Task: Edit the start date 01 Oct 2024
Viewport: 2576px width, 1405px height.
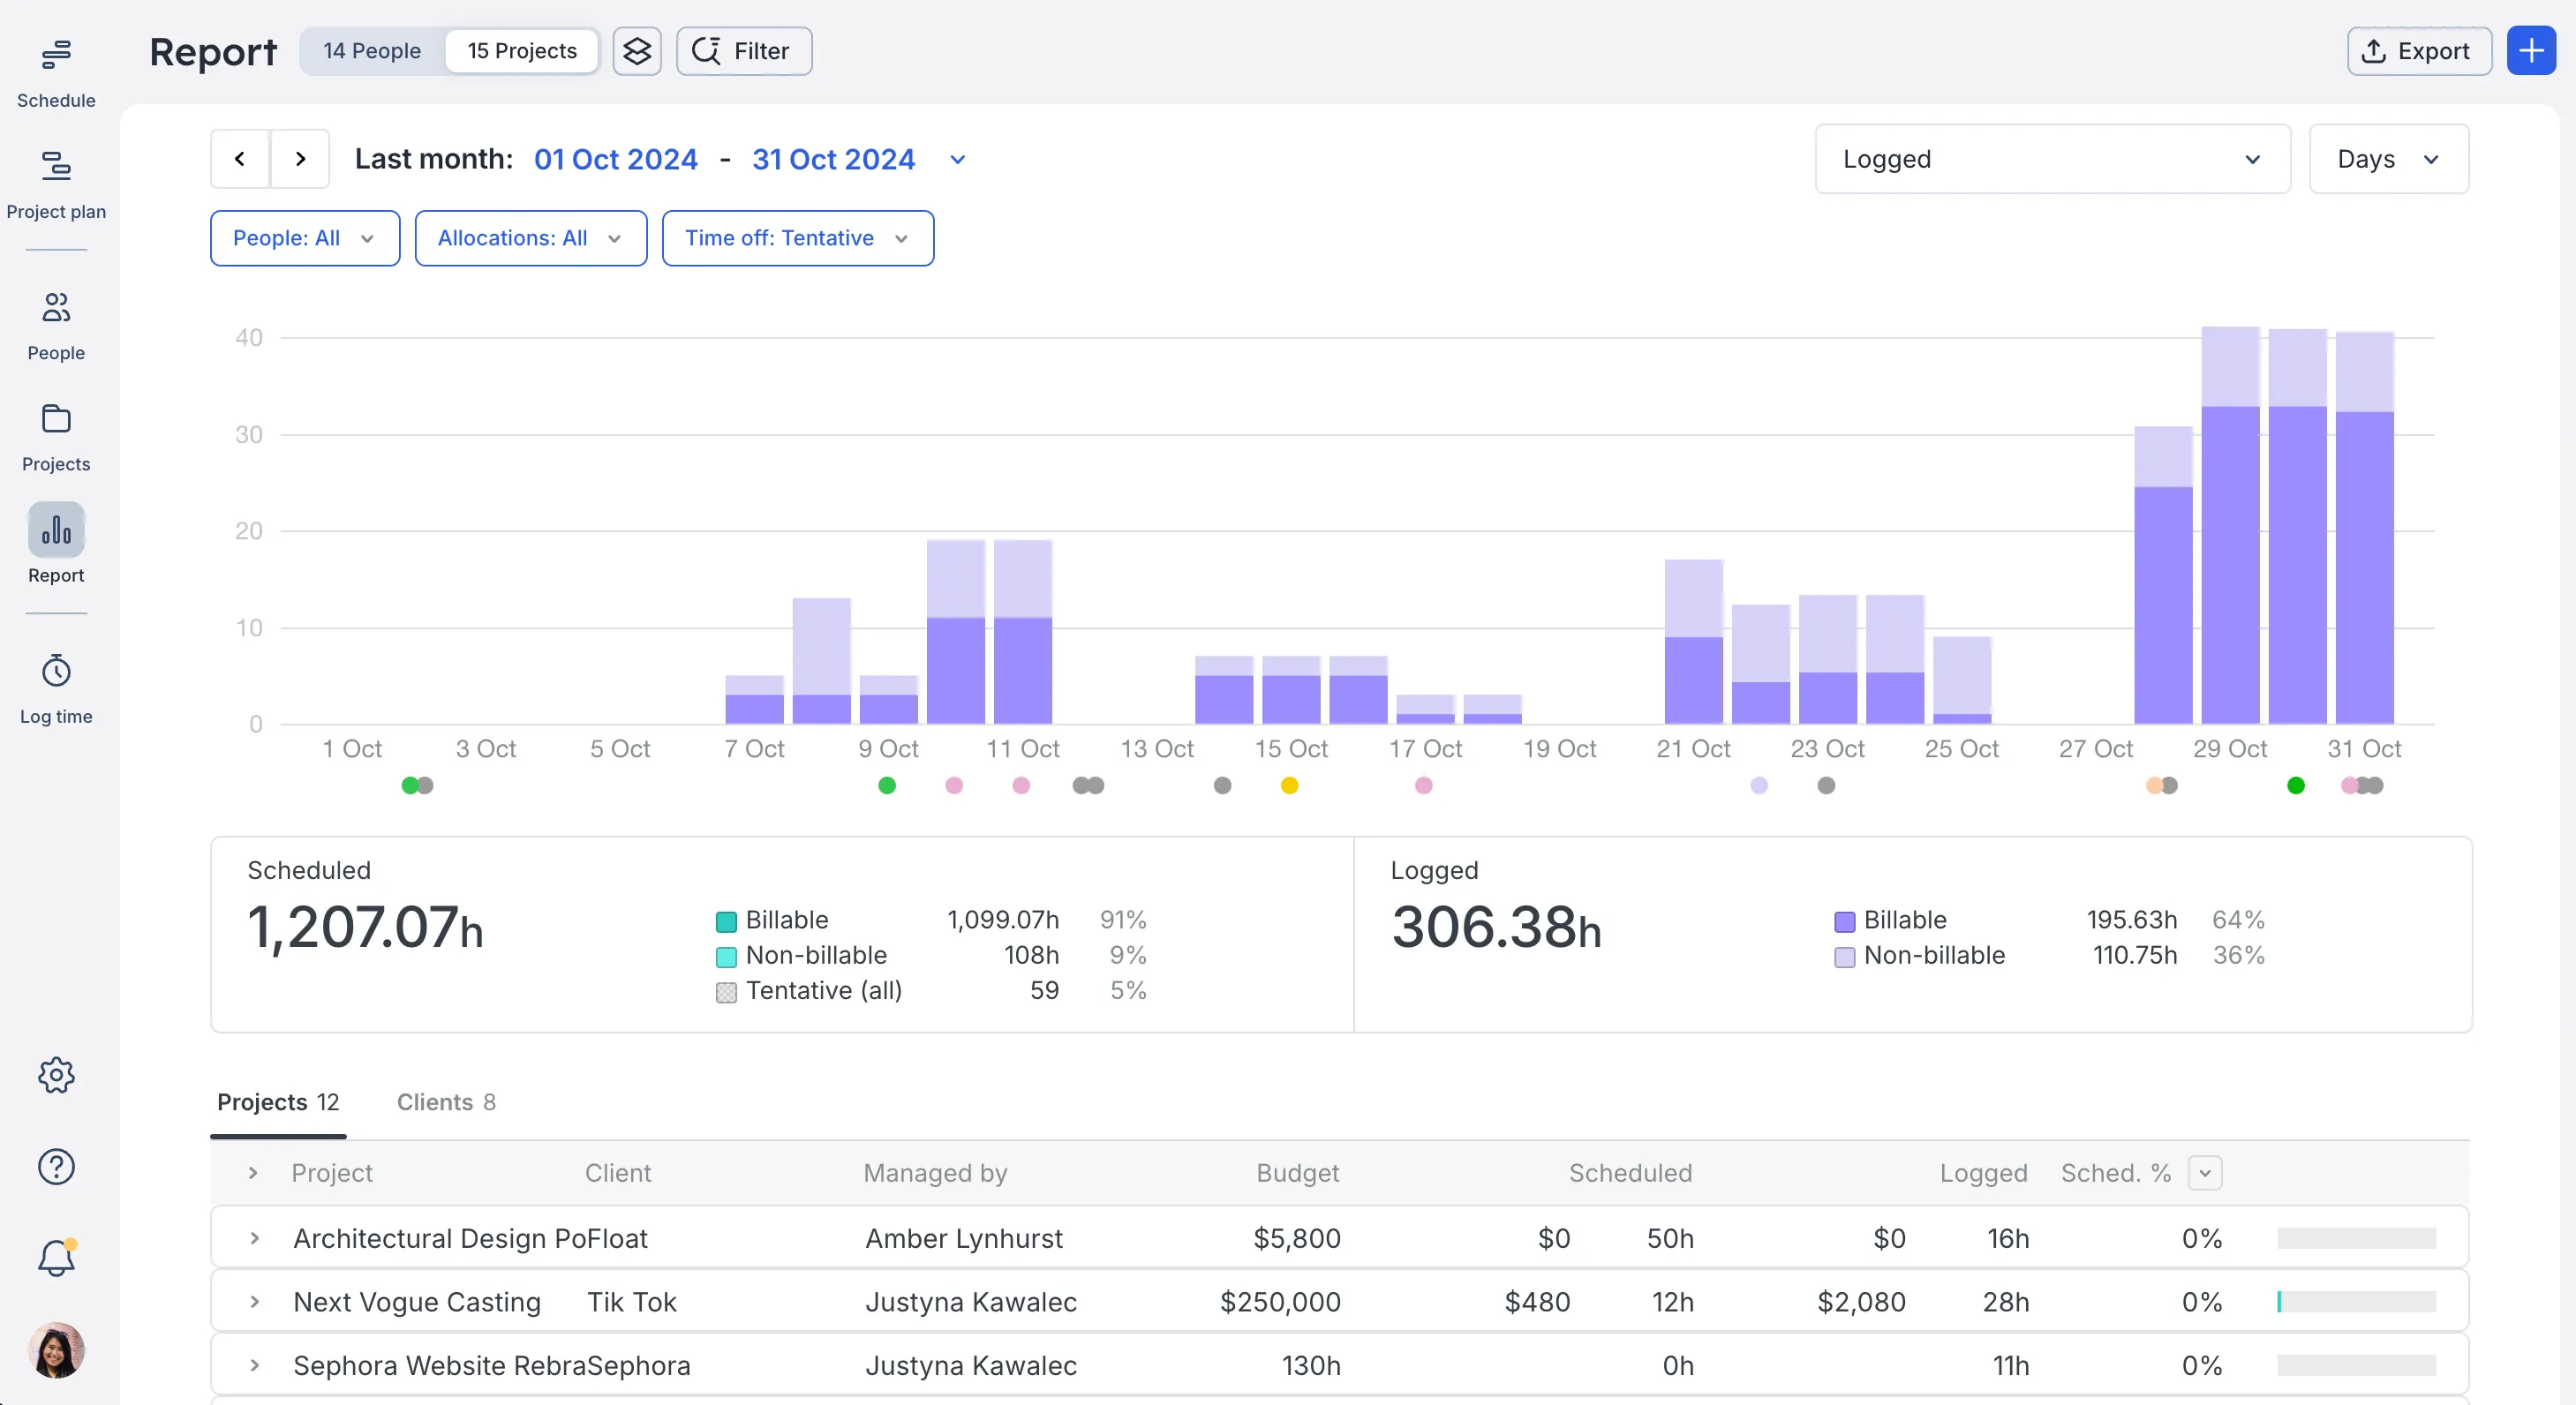Action: 616,159
